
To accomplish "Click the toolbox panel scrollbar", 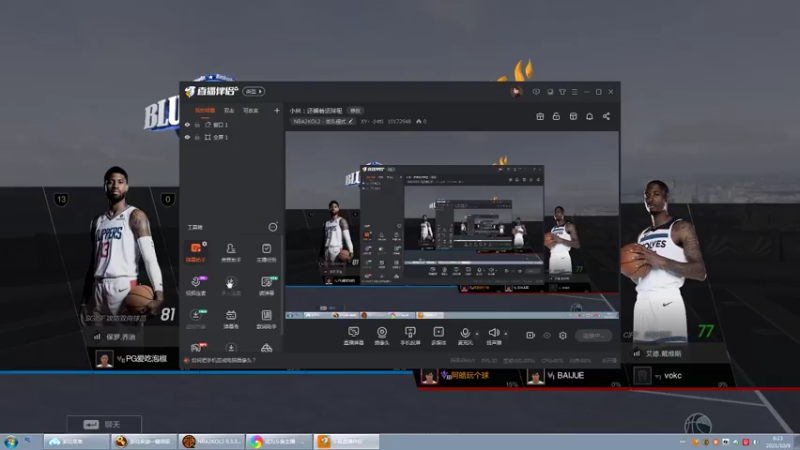I will [x=282, y=286].
